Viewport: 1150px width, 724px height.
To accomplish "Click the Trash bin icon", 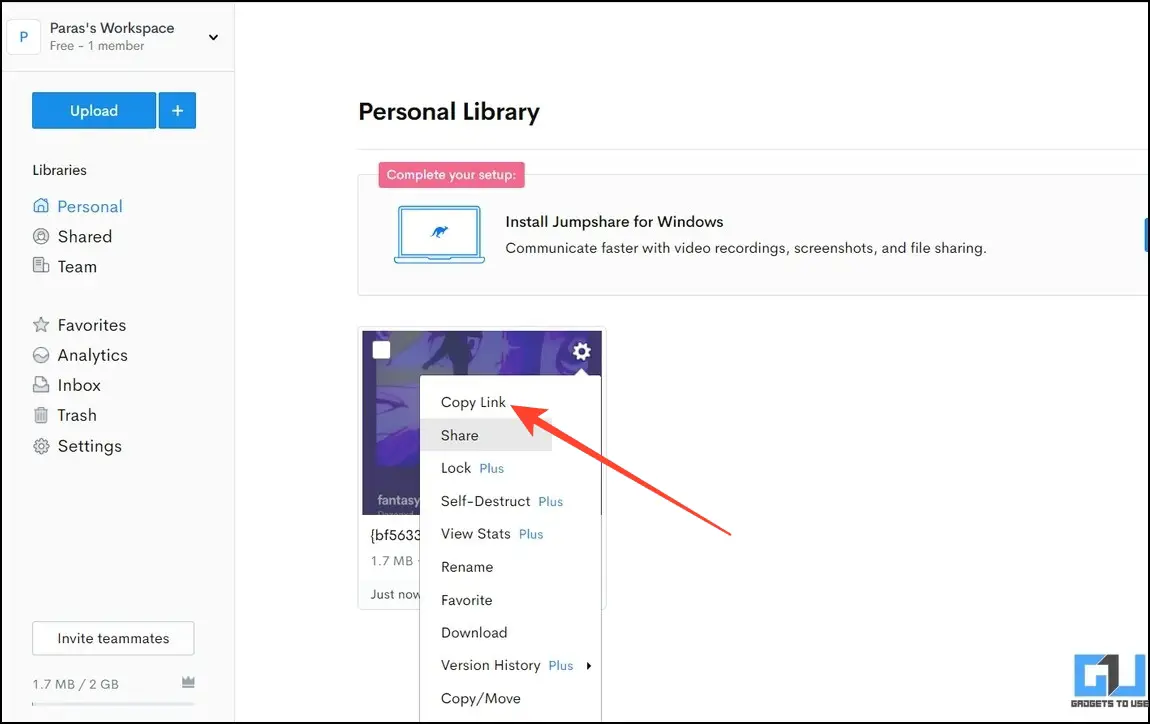I will pyautogui.click(x=41, y=415).
